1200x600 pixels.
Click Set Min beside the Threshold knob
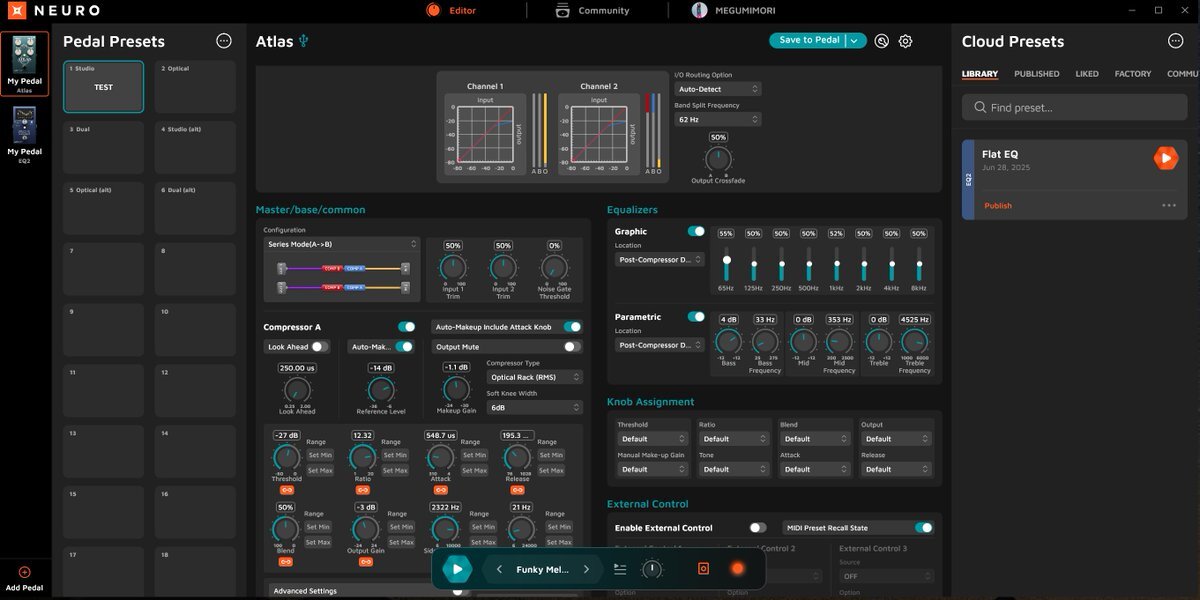pos(319,455)
